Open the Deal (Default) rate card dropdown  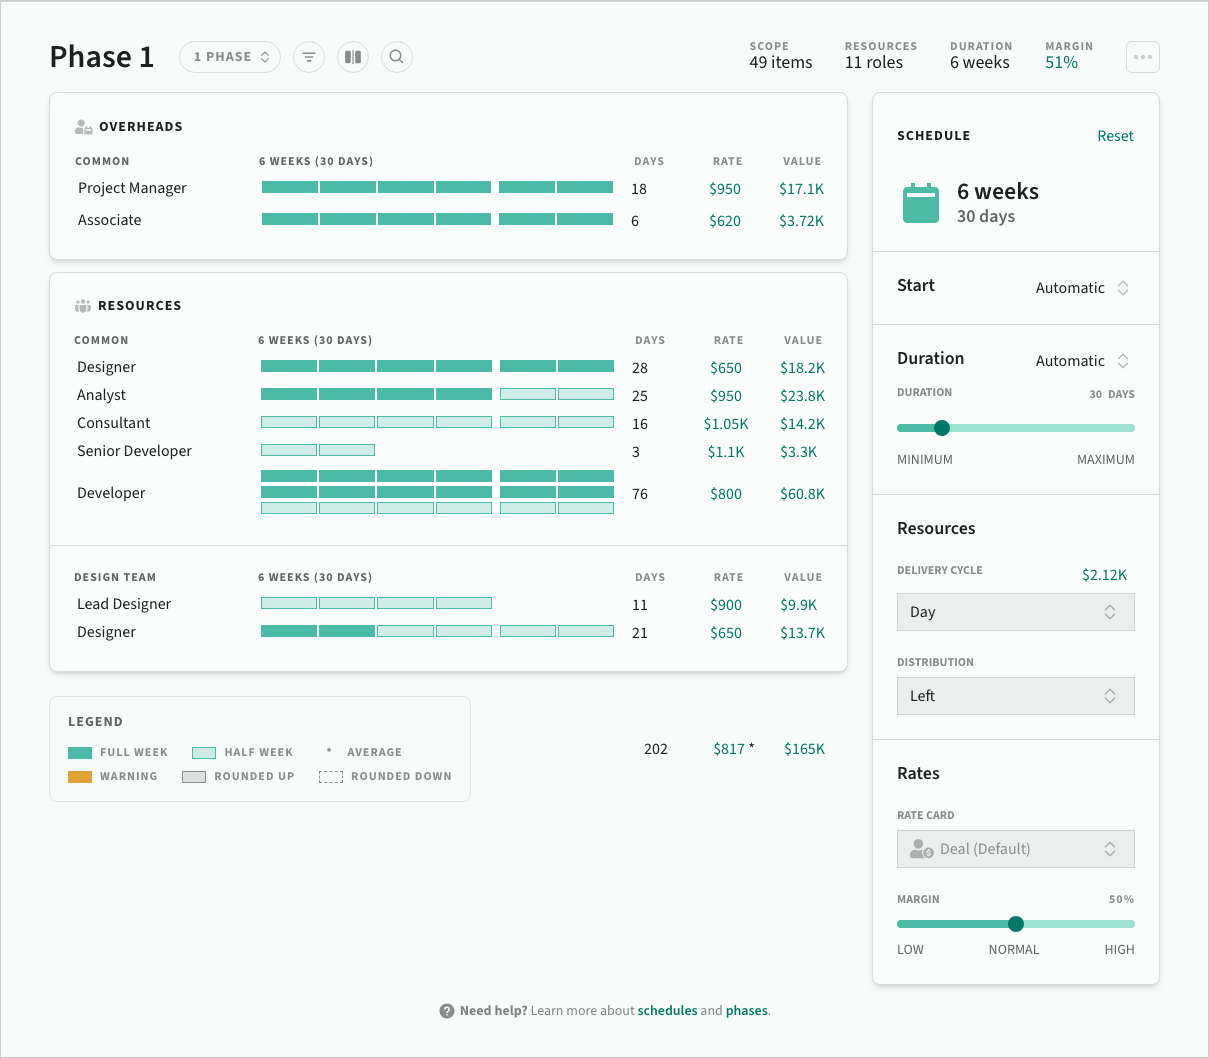1015,849
